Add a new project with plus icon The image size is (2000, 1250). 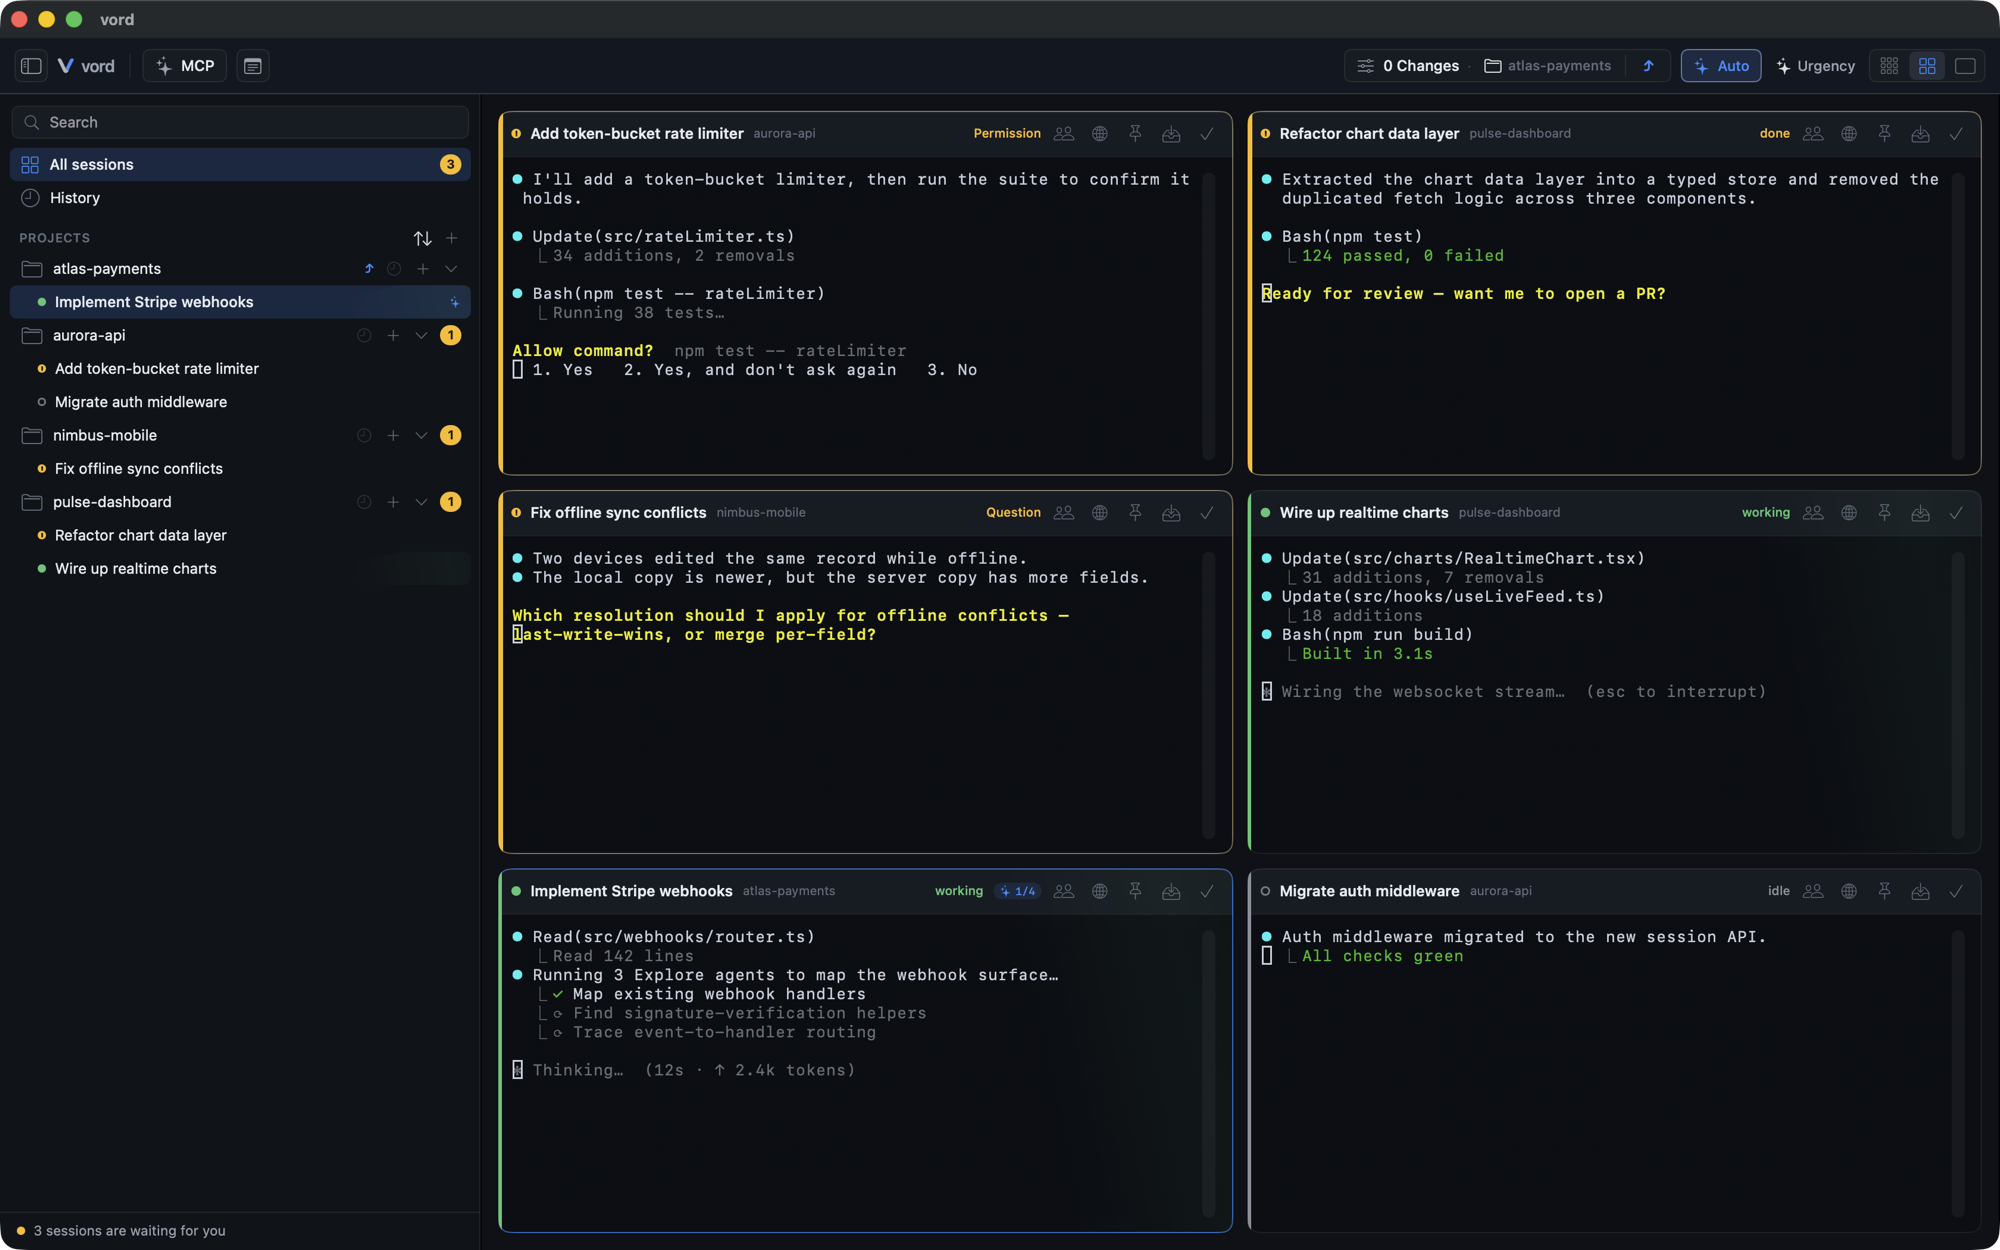click(x=452, y=238)
